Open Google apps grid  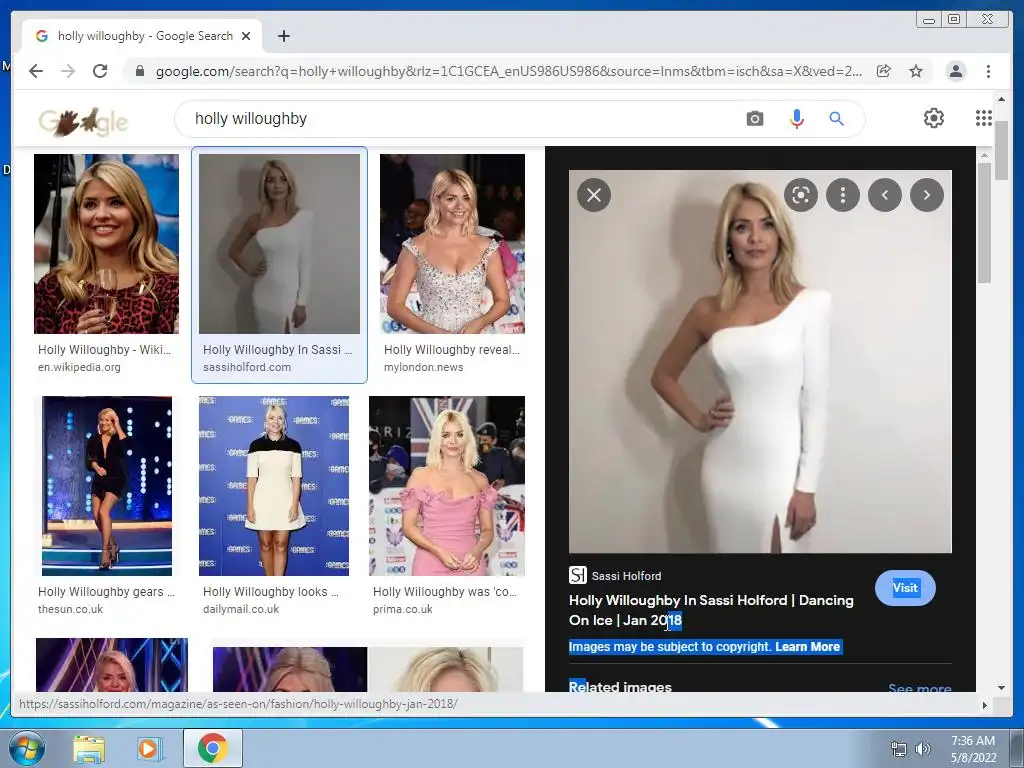(x=984, y=118)
